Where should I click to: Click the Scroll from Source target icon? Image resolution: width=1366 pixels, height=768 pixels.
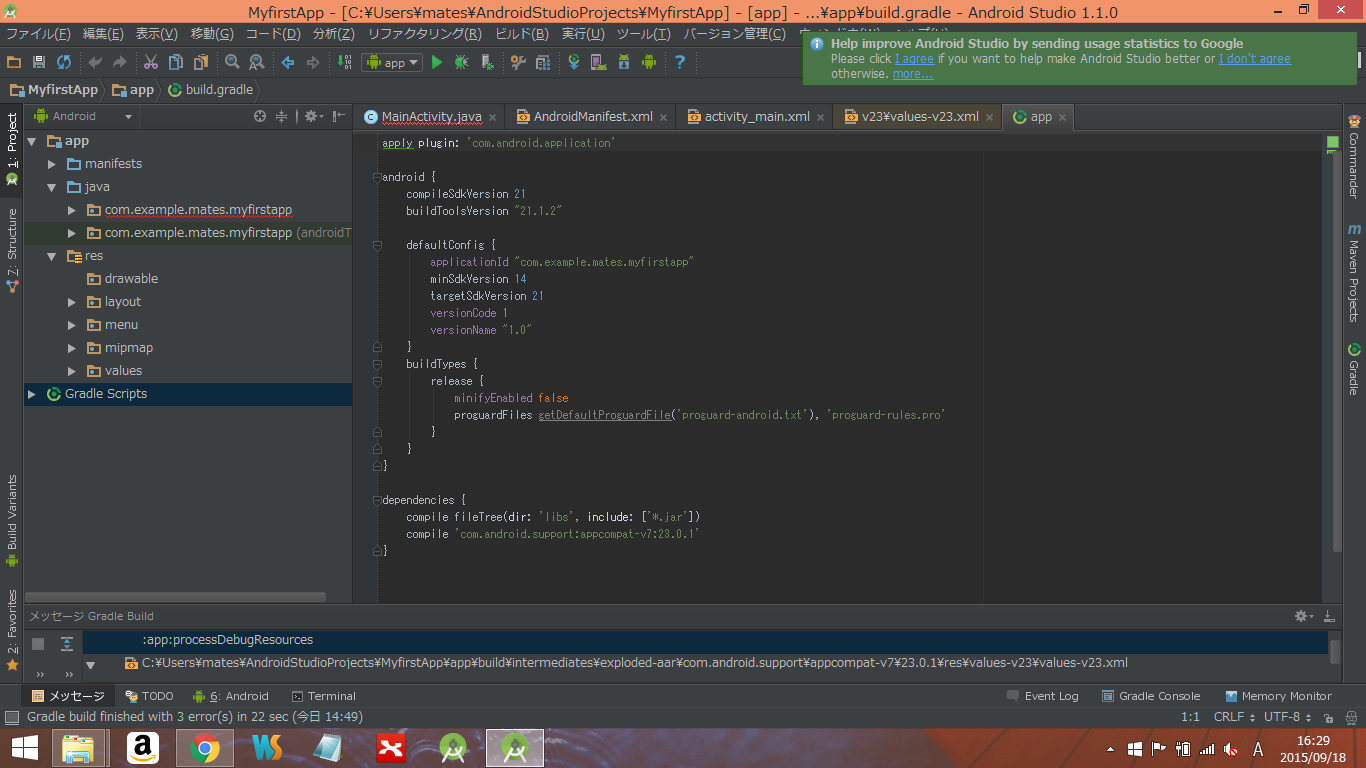(260, 116)
